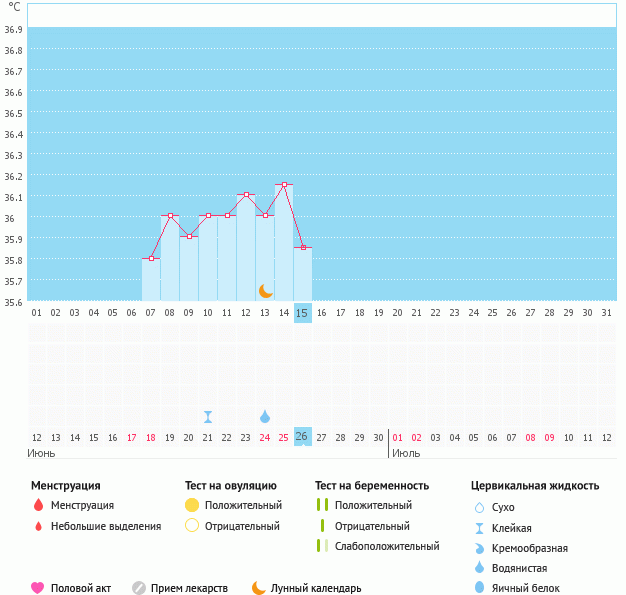Image resolution: width=626 pixels, height=595 pixels.
Task: Click the yellow positive ovulation test icon
Action: pos(192,506)
